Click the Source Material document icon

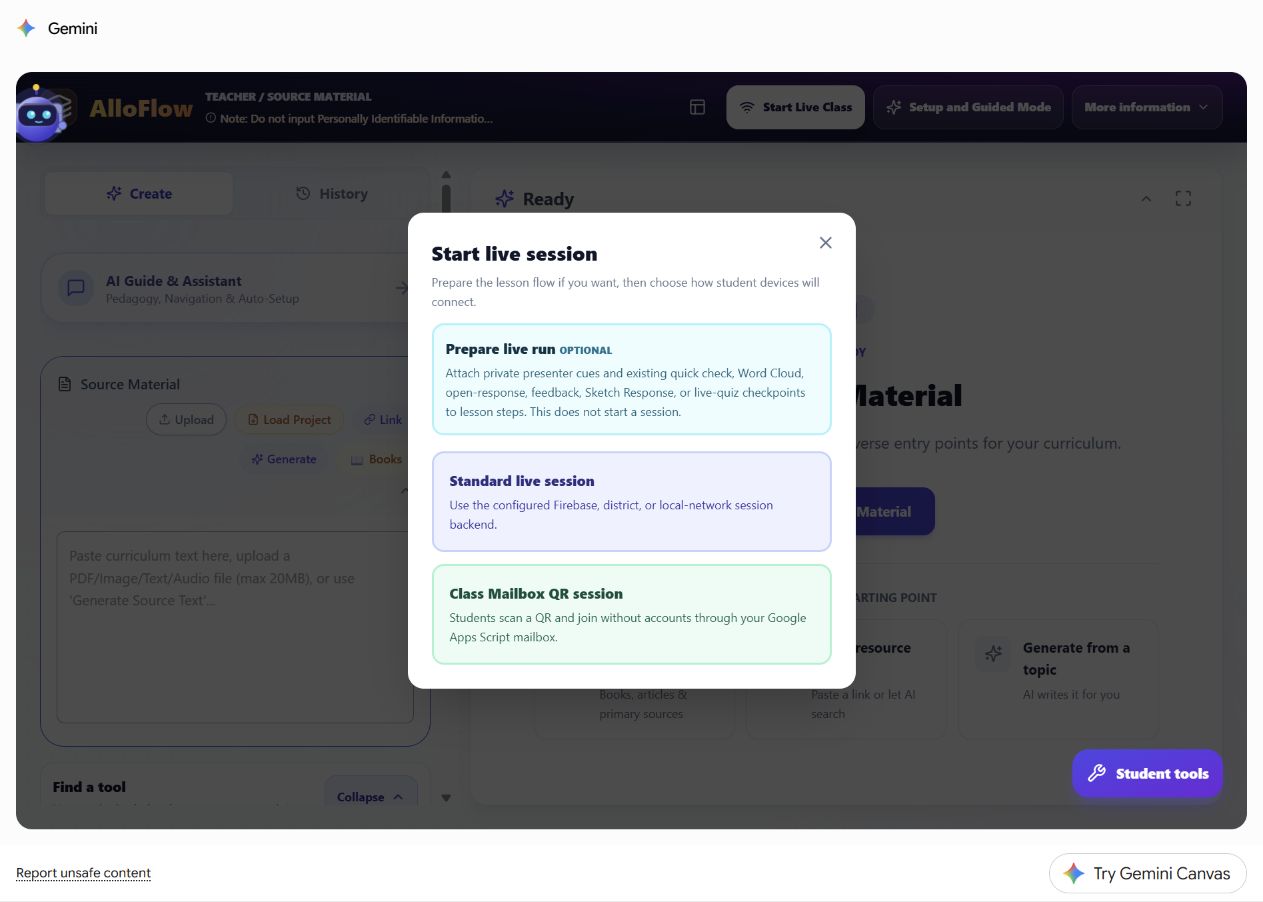tap(65, 384)
